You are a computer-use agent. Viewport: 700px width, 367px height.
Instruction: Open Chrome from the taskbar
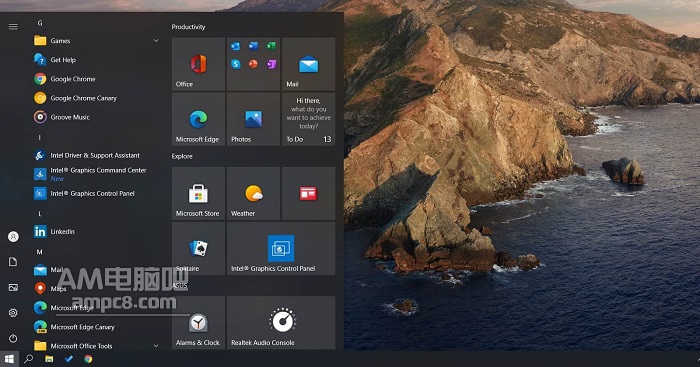coord(88,359)
